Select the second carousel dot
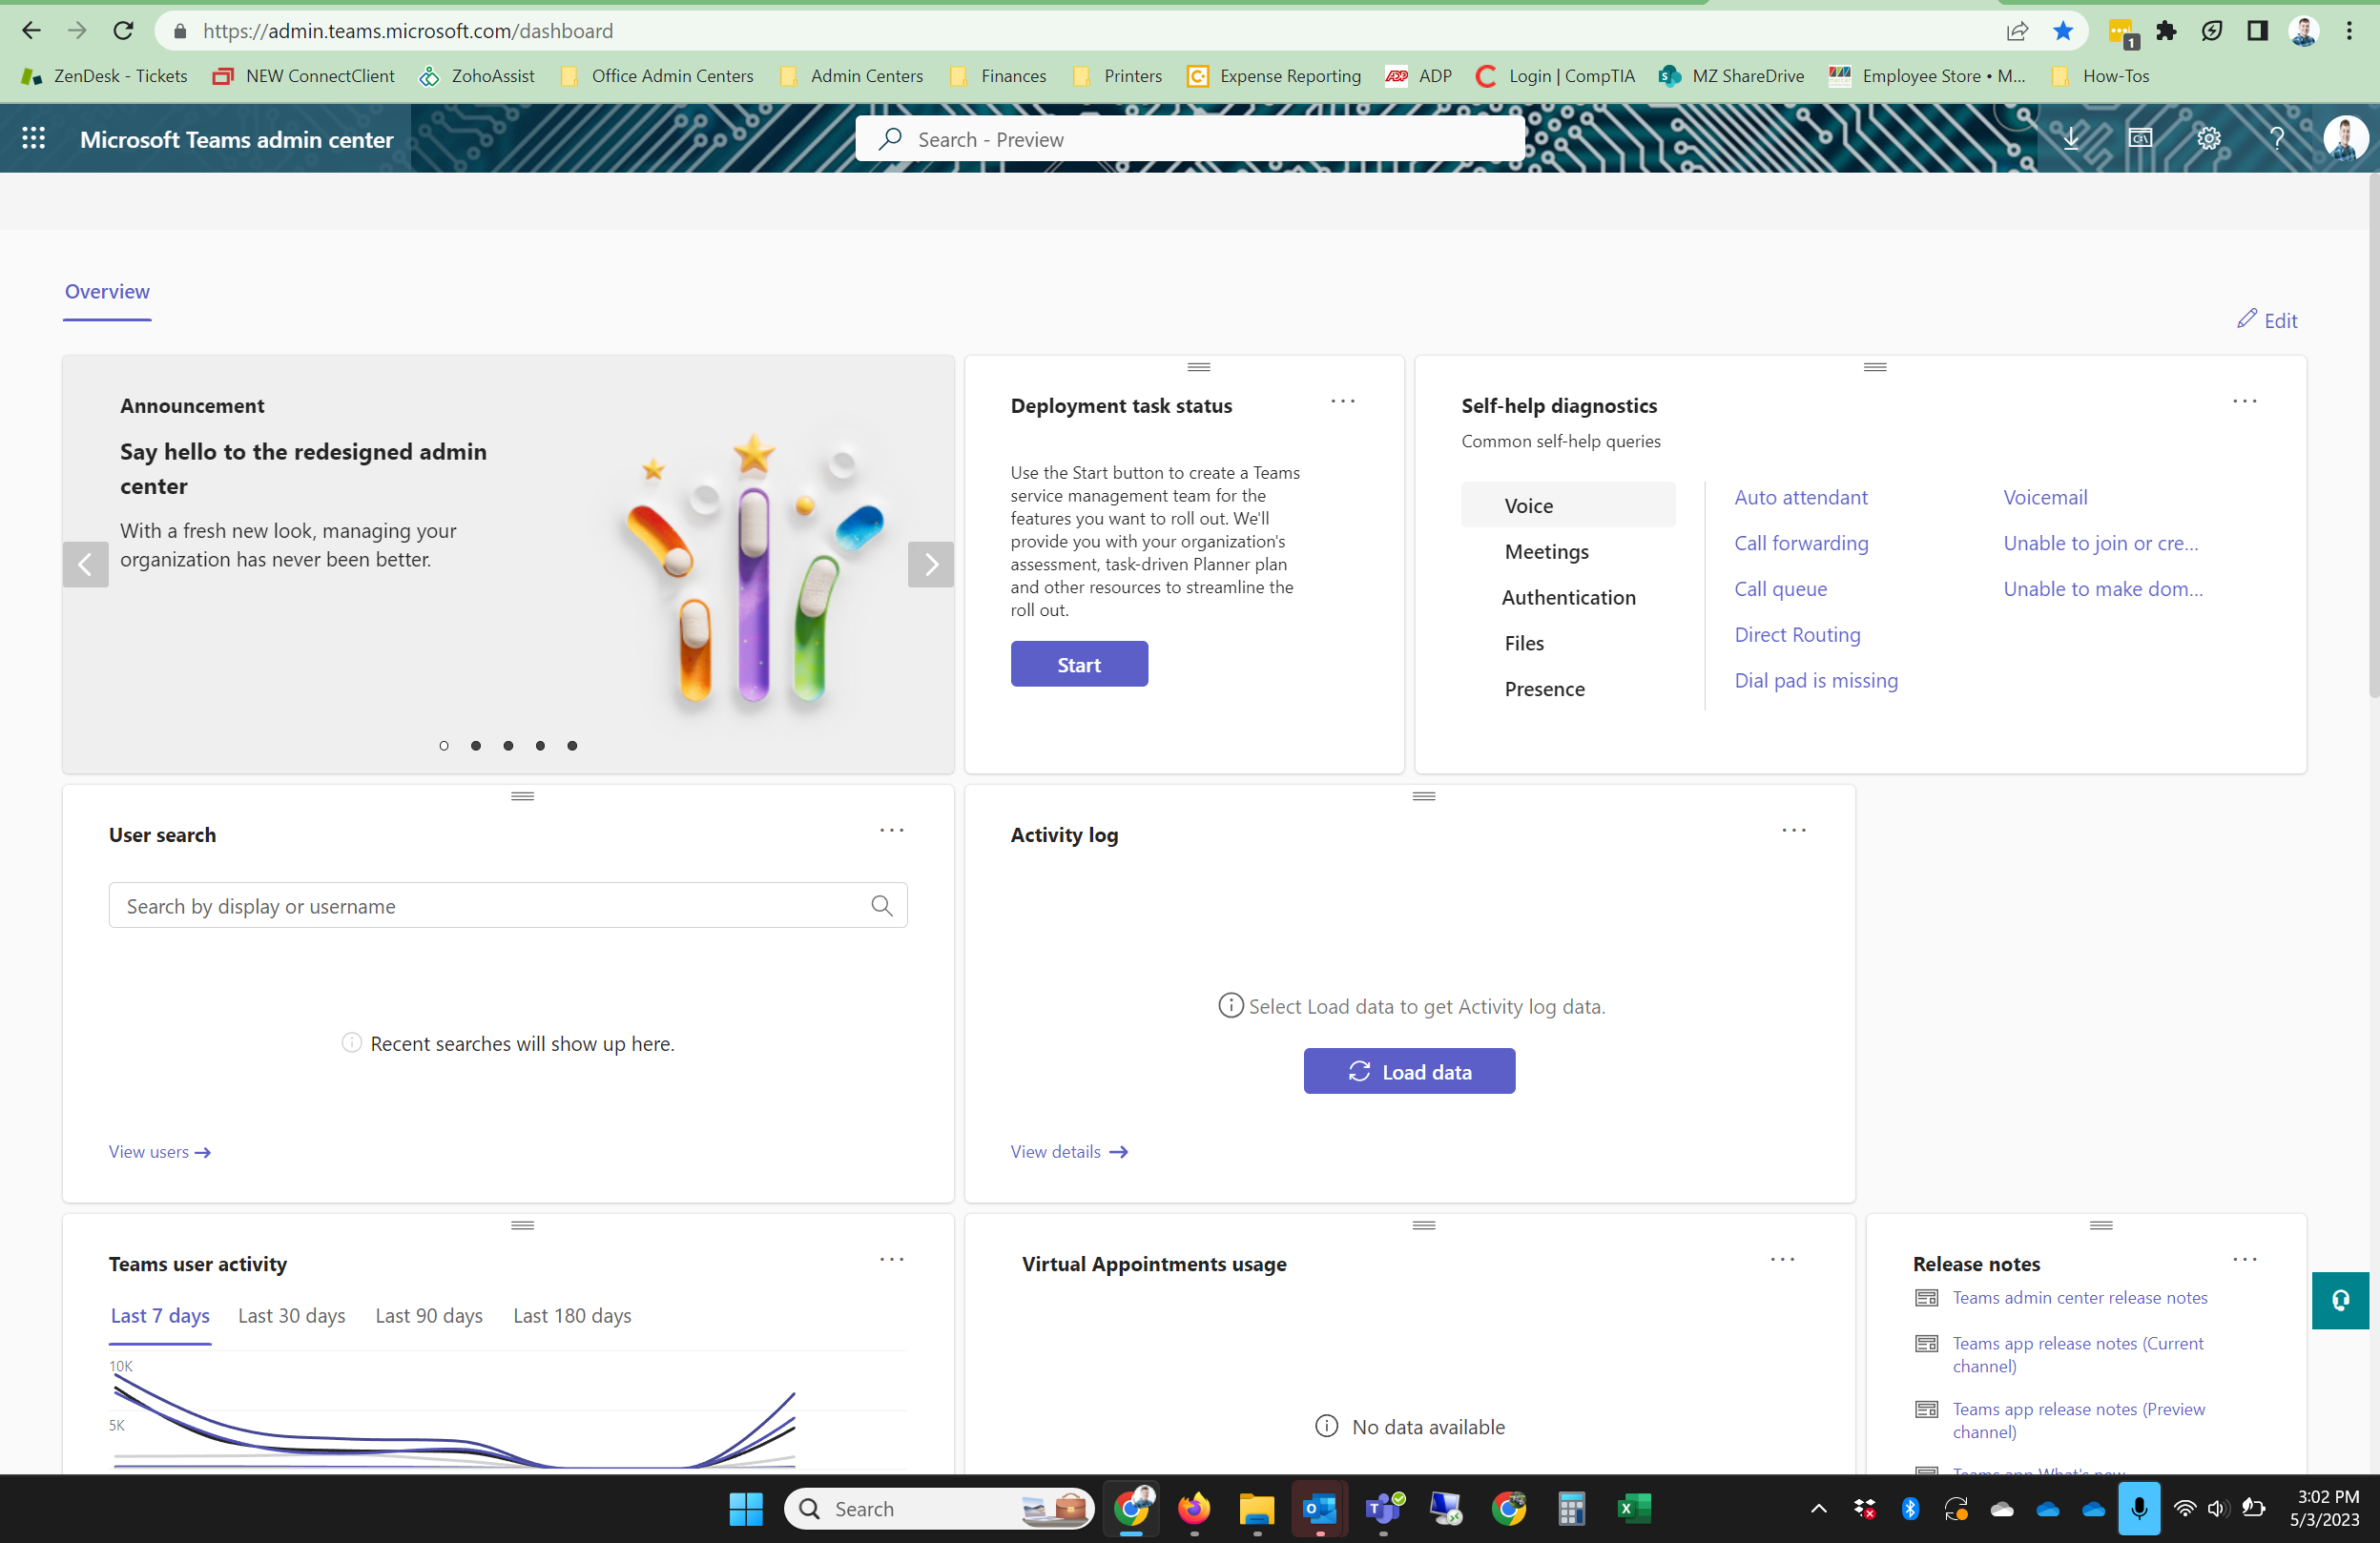The width and height of the screenshot is (2380, 1543). pyautogui.click(x=476, y=745)
